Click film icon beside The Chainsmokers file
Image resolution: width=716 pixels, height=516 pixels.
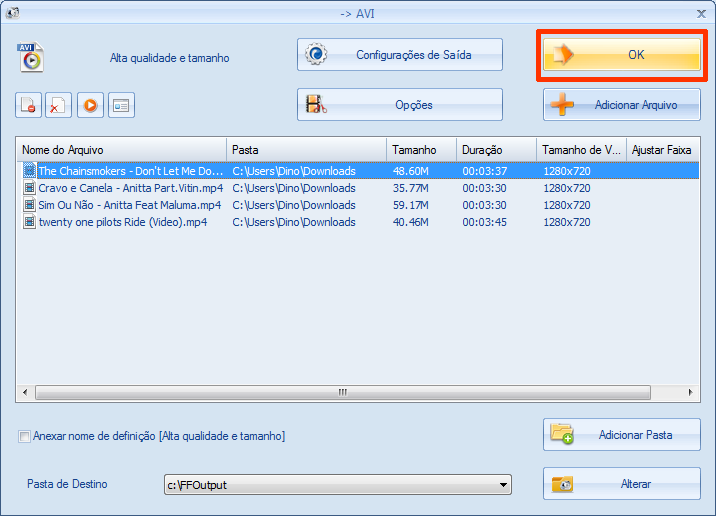[x=29, y=170]
